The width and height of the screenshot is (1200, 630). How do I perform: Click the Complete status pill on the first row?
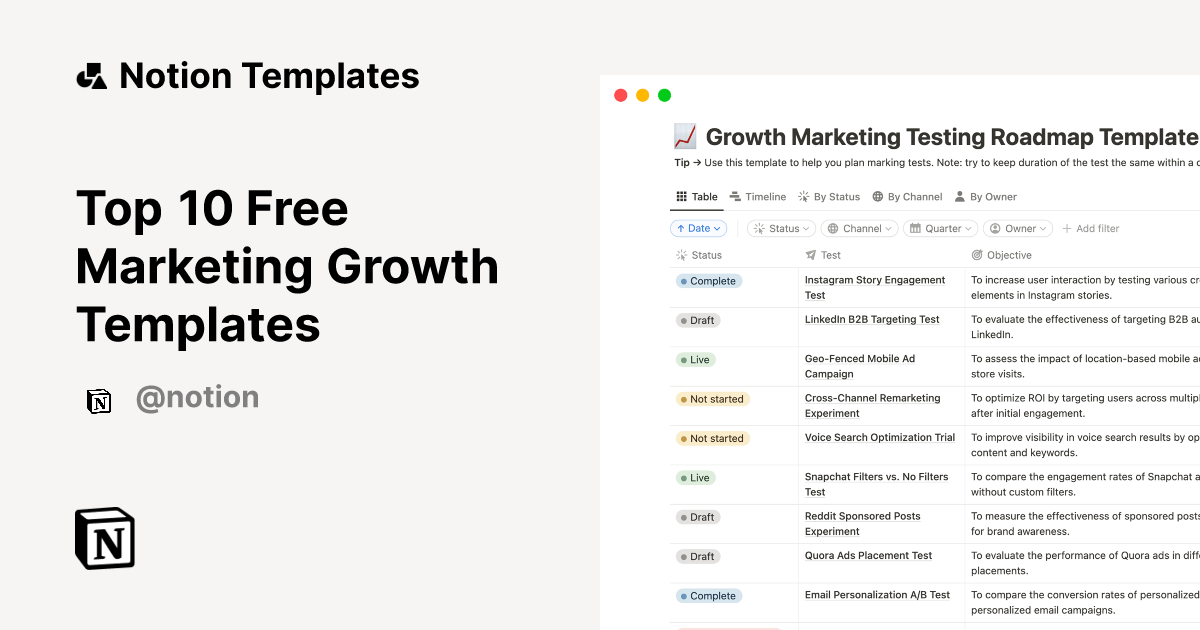point(708,281)
